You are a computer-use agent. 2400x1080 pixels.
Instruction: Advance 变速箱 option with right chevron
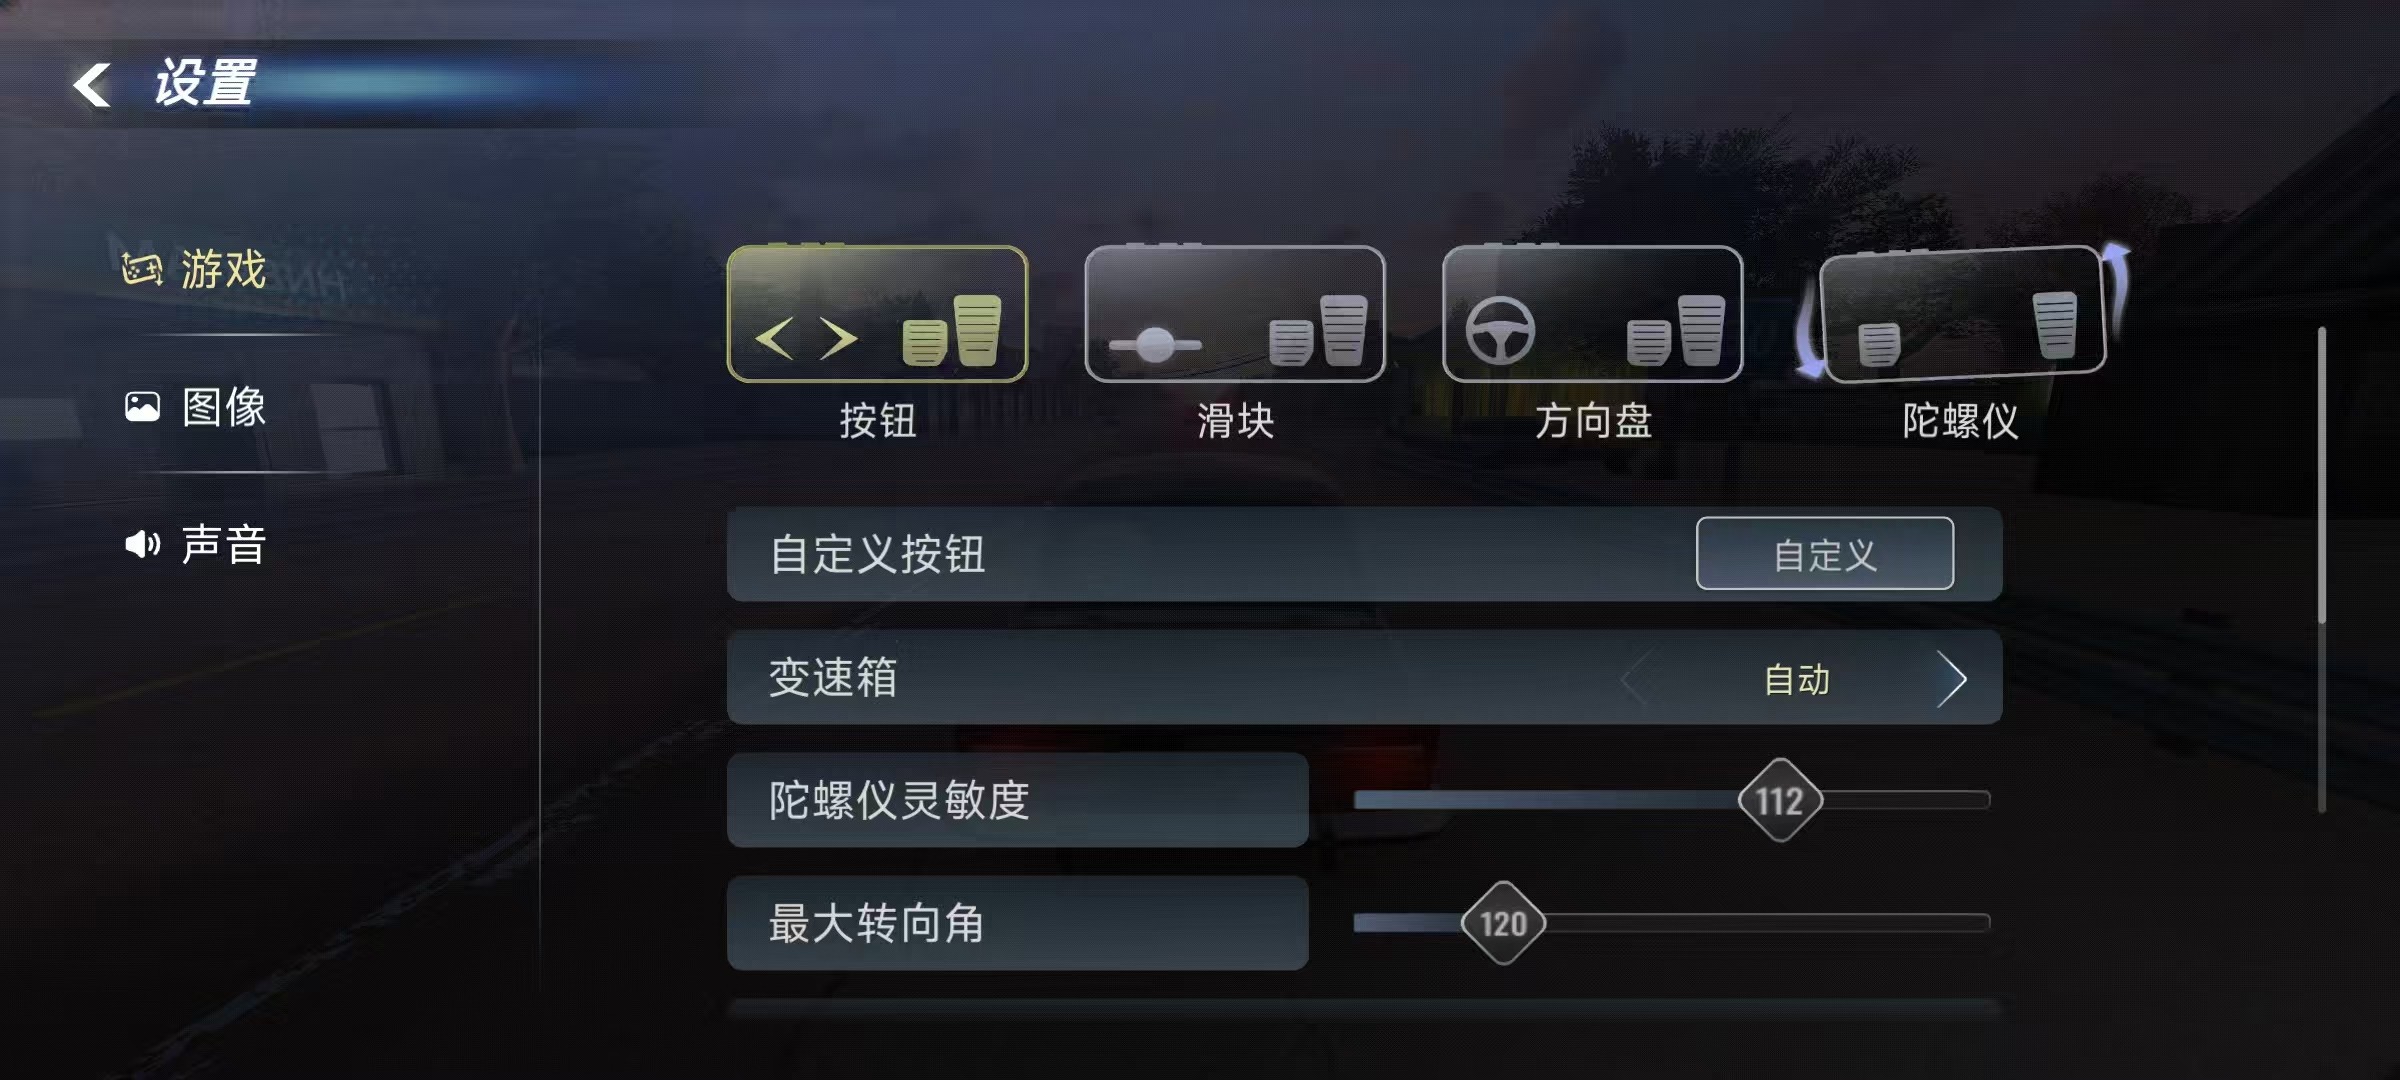click(x=1951, y=679)
